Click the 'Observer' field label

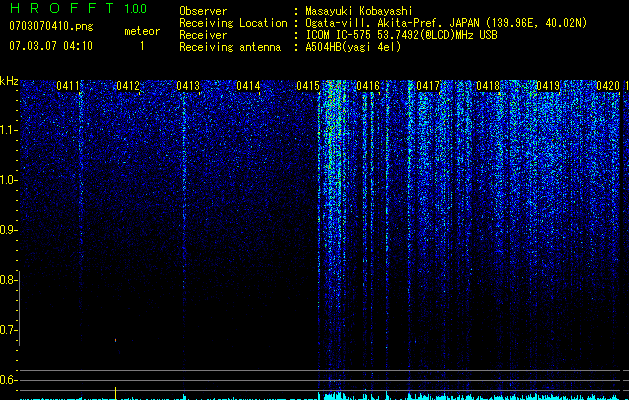point(203,11)
